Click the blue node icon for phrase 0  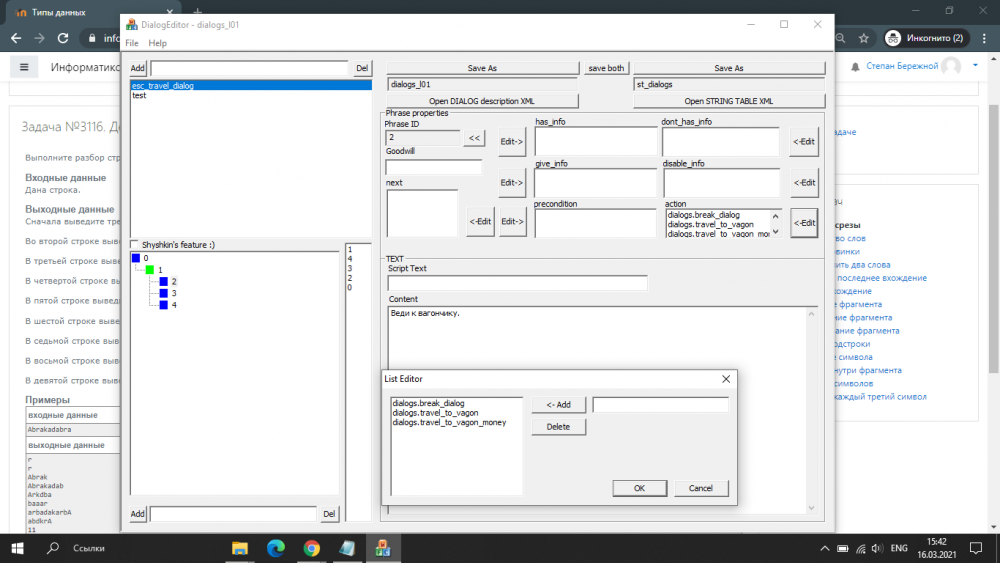pos(136,258)
